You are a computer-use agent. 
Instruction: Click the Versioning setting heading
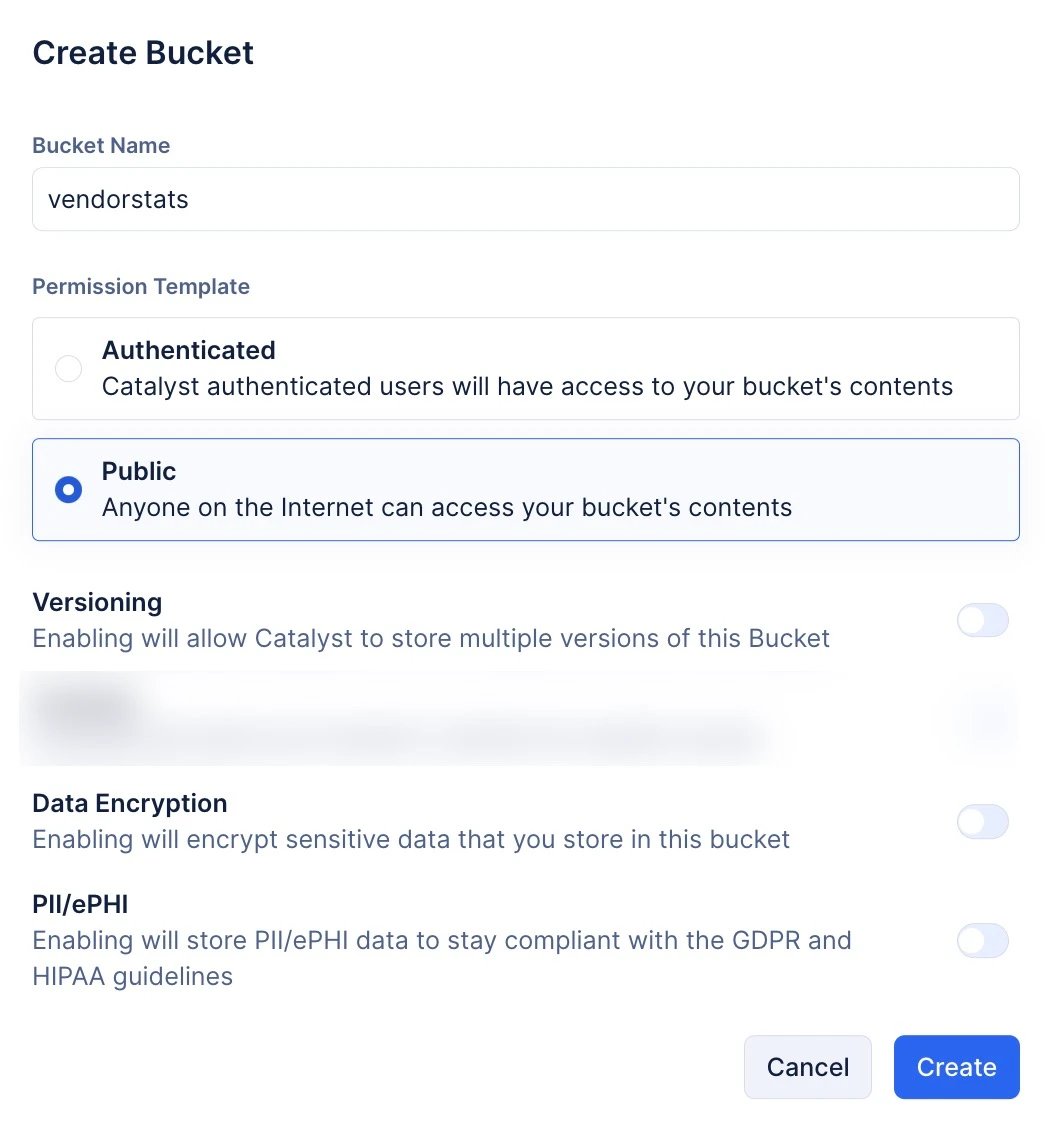click(x=97, y=602)
